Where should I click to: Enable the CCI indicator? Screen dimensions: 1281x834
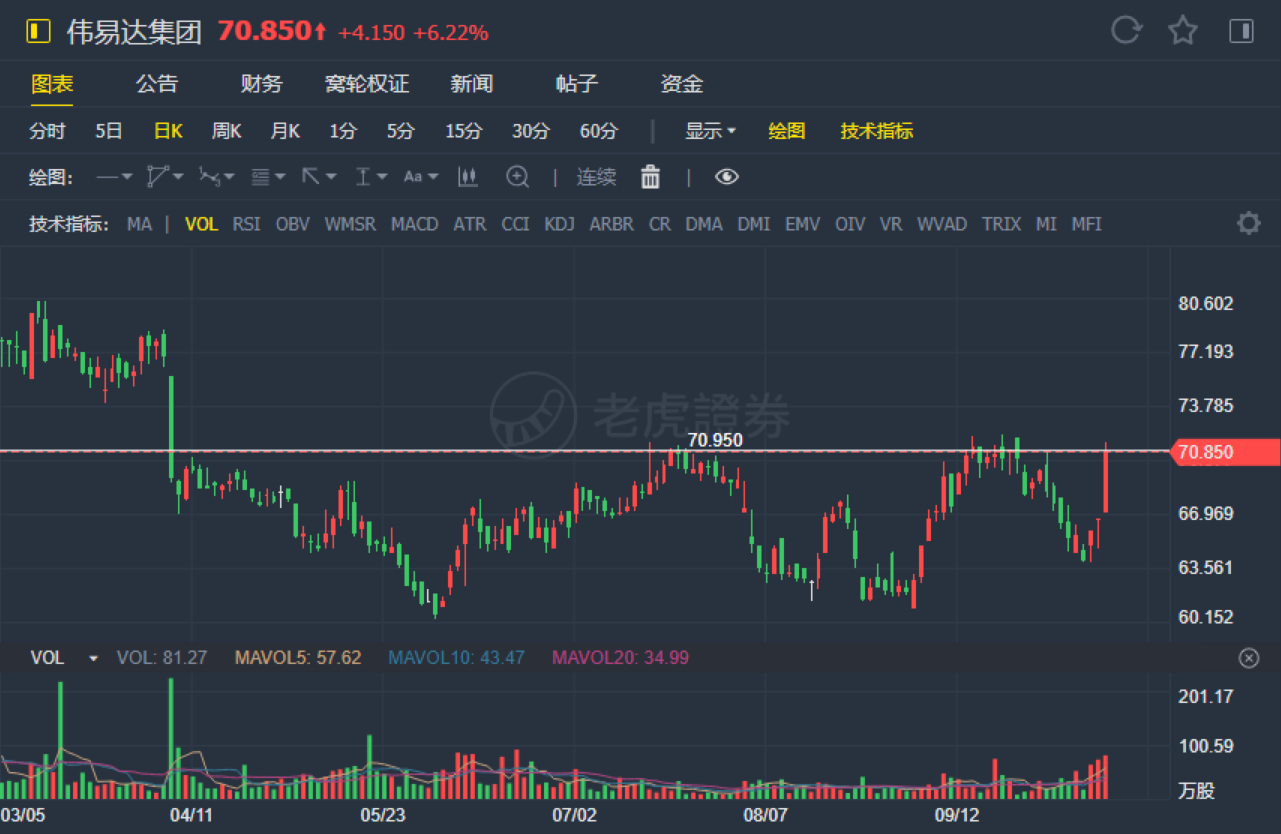pyautogui.click(x=515, y=224)
